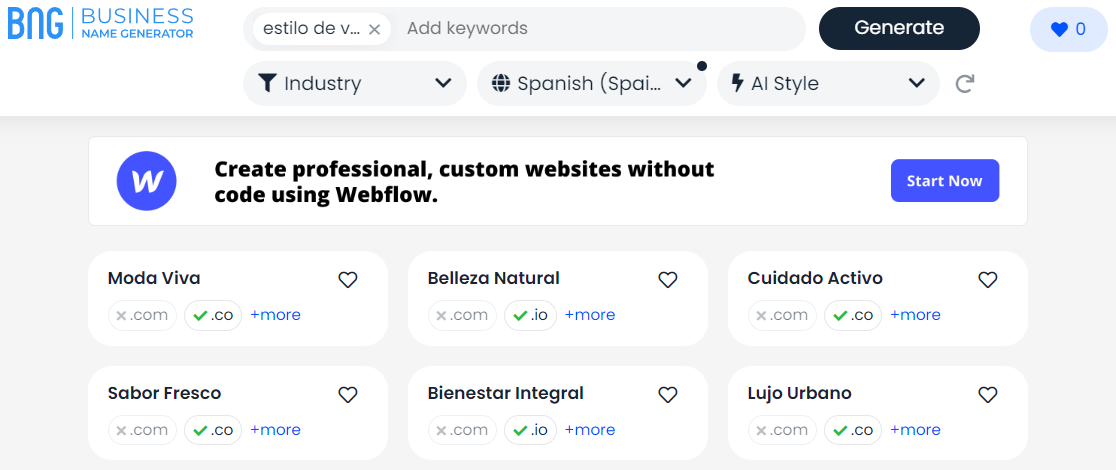Click the Webflow logo icon

point(147,181)
